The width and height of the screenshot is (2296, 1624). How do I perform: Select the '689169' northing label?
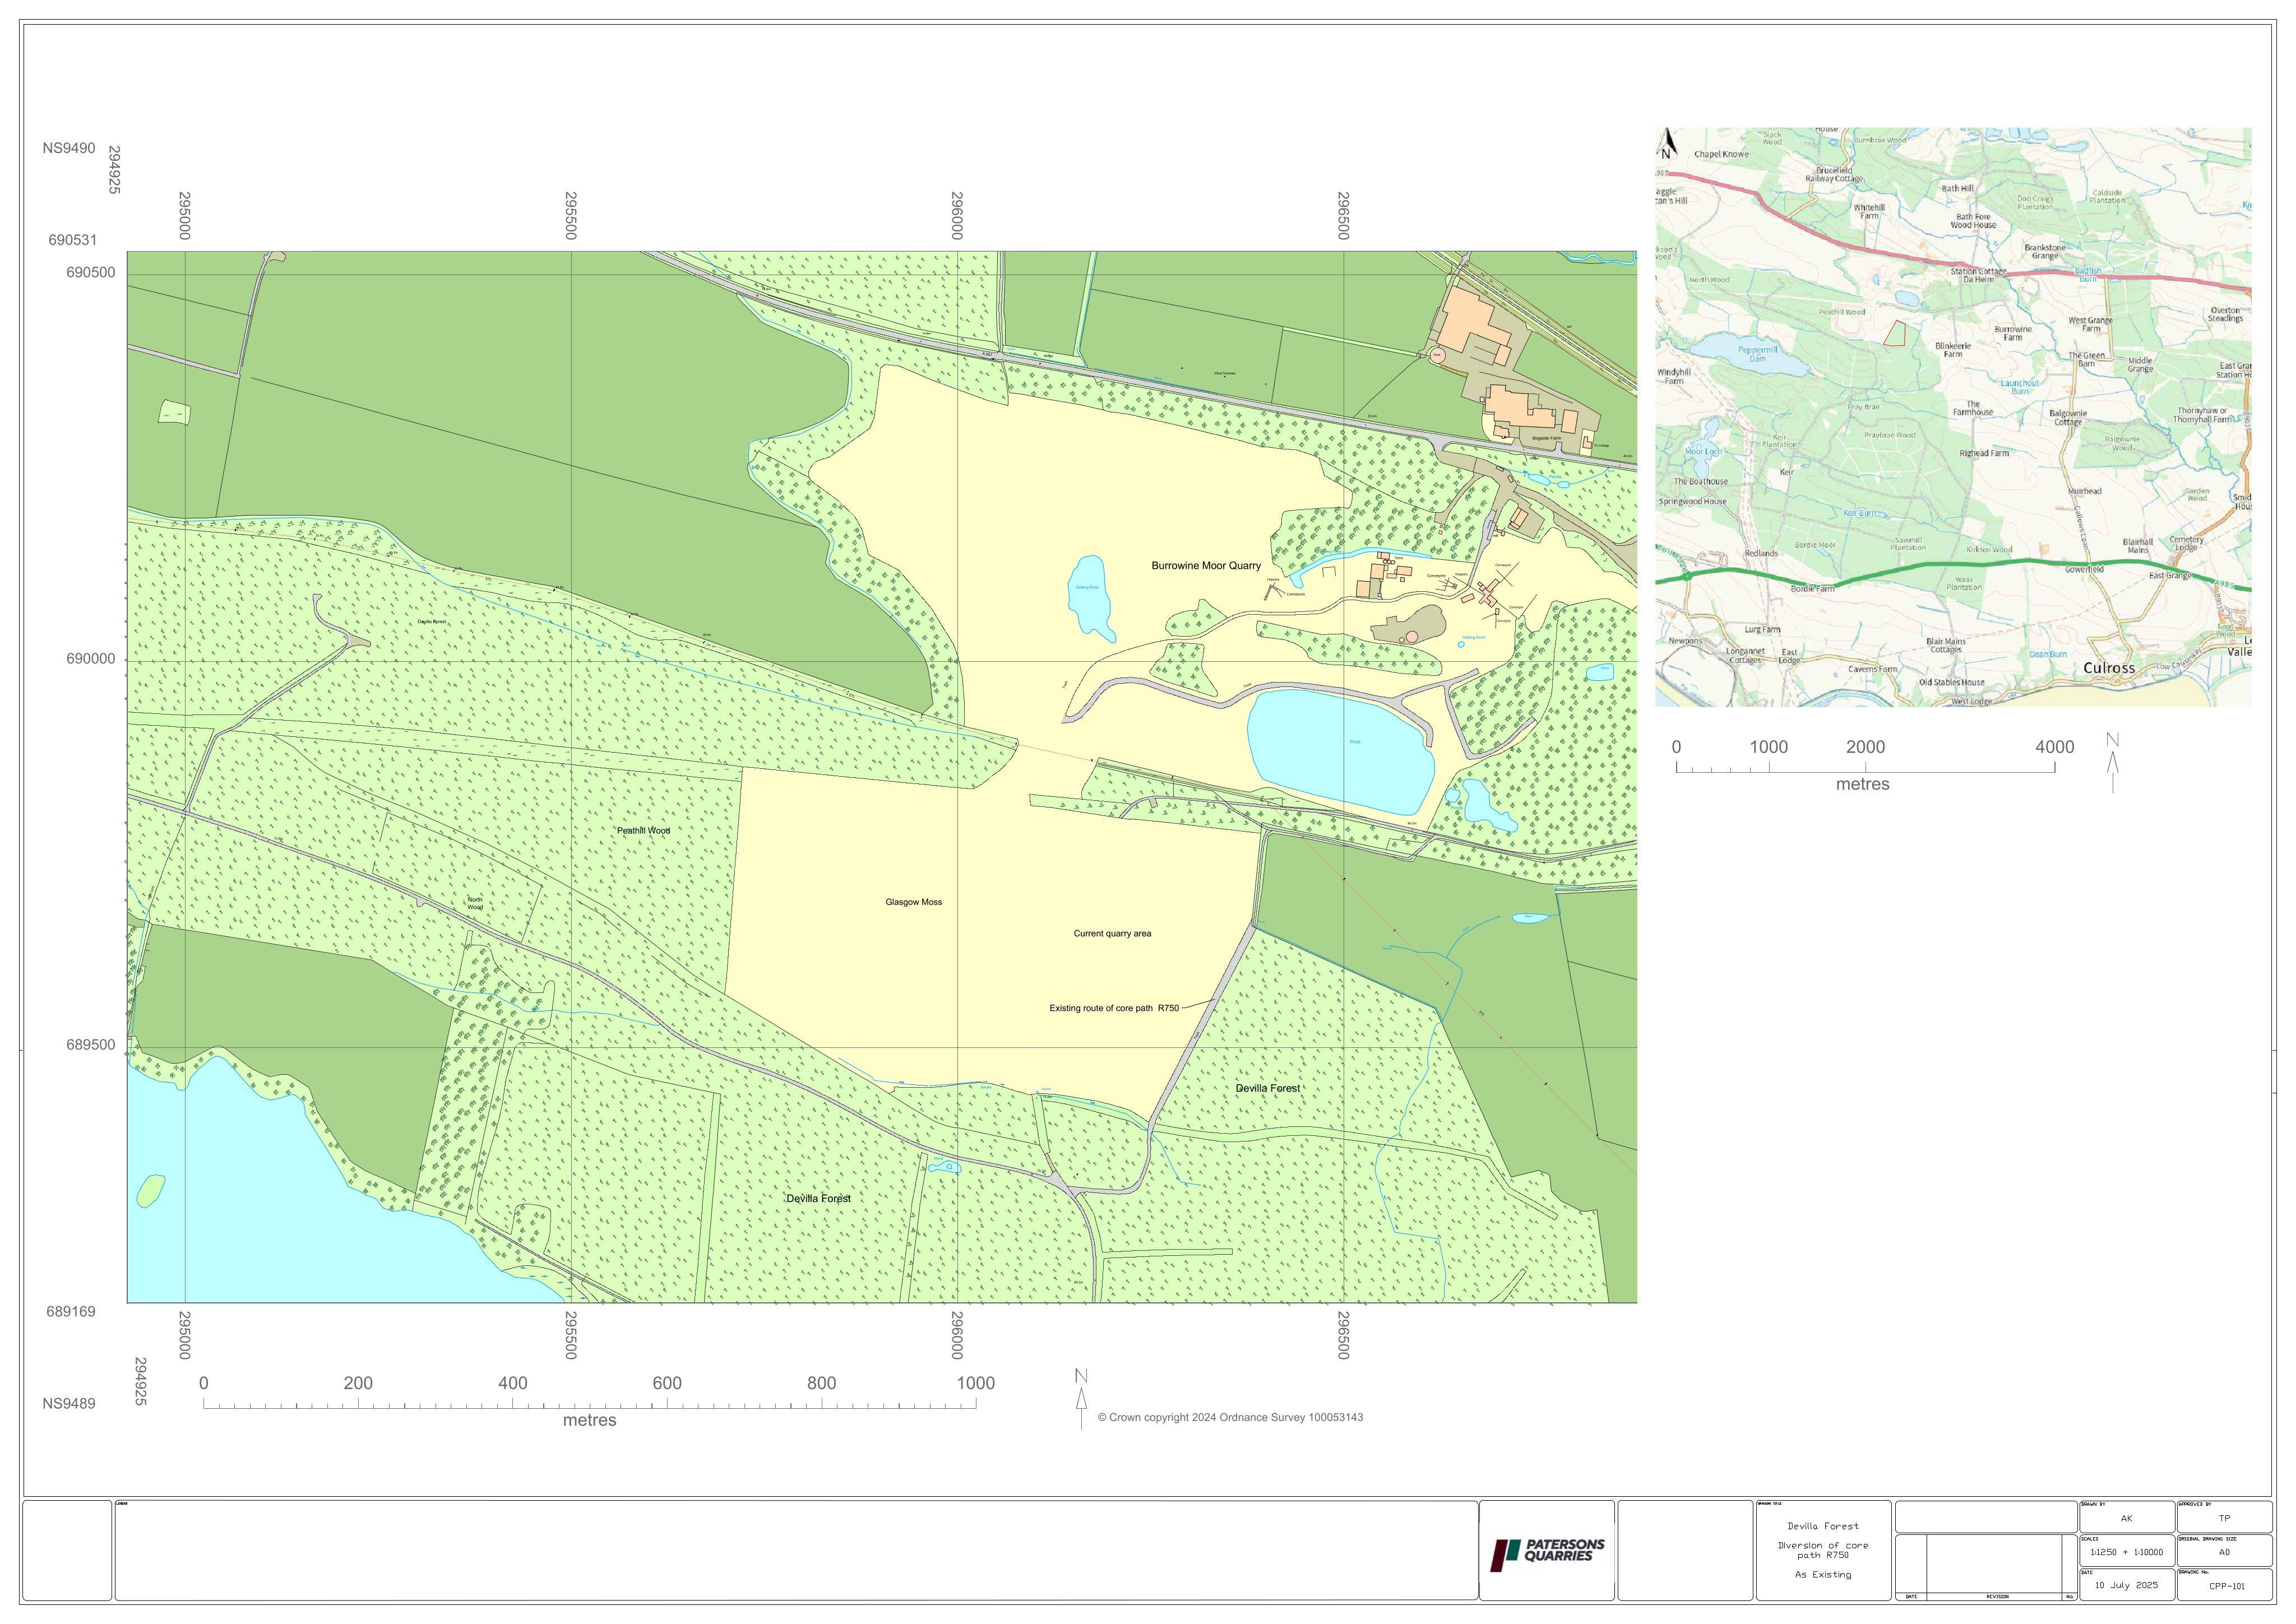(71, 1312)
